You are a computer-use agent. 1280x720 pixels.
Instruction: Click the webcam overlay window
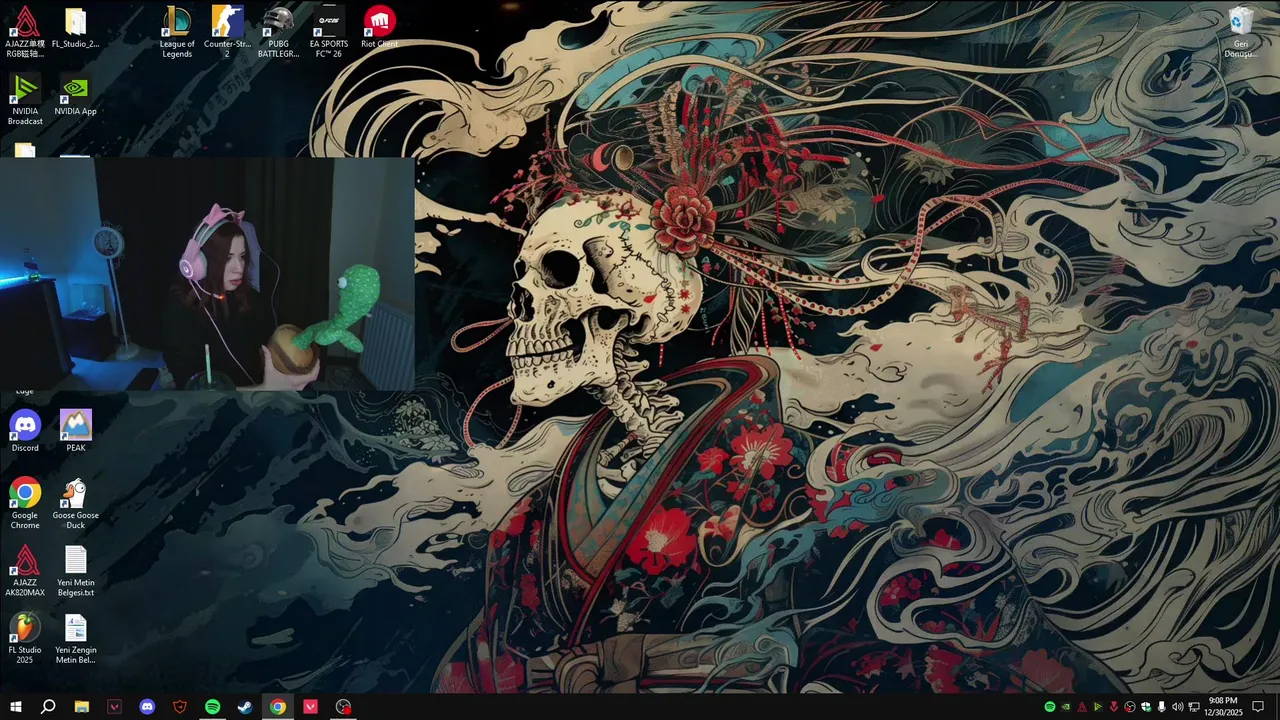[x=207, y=273]
